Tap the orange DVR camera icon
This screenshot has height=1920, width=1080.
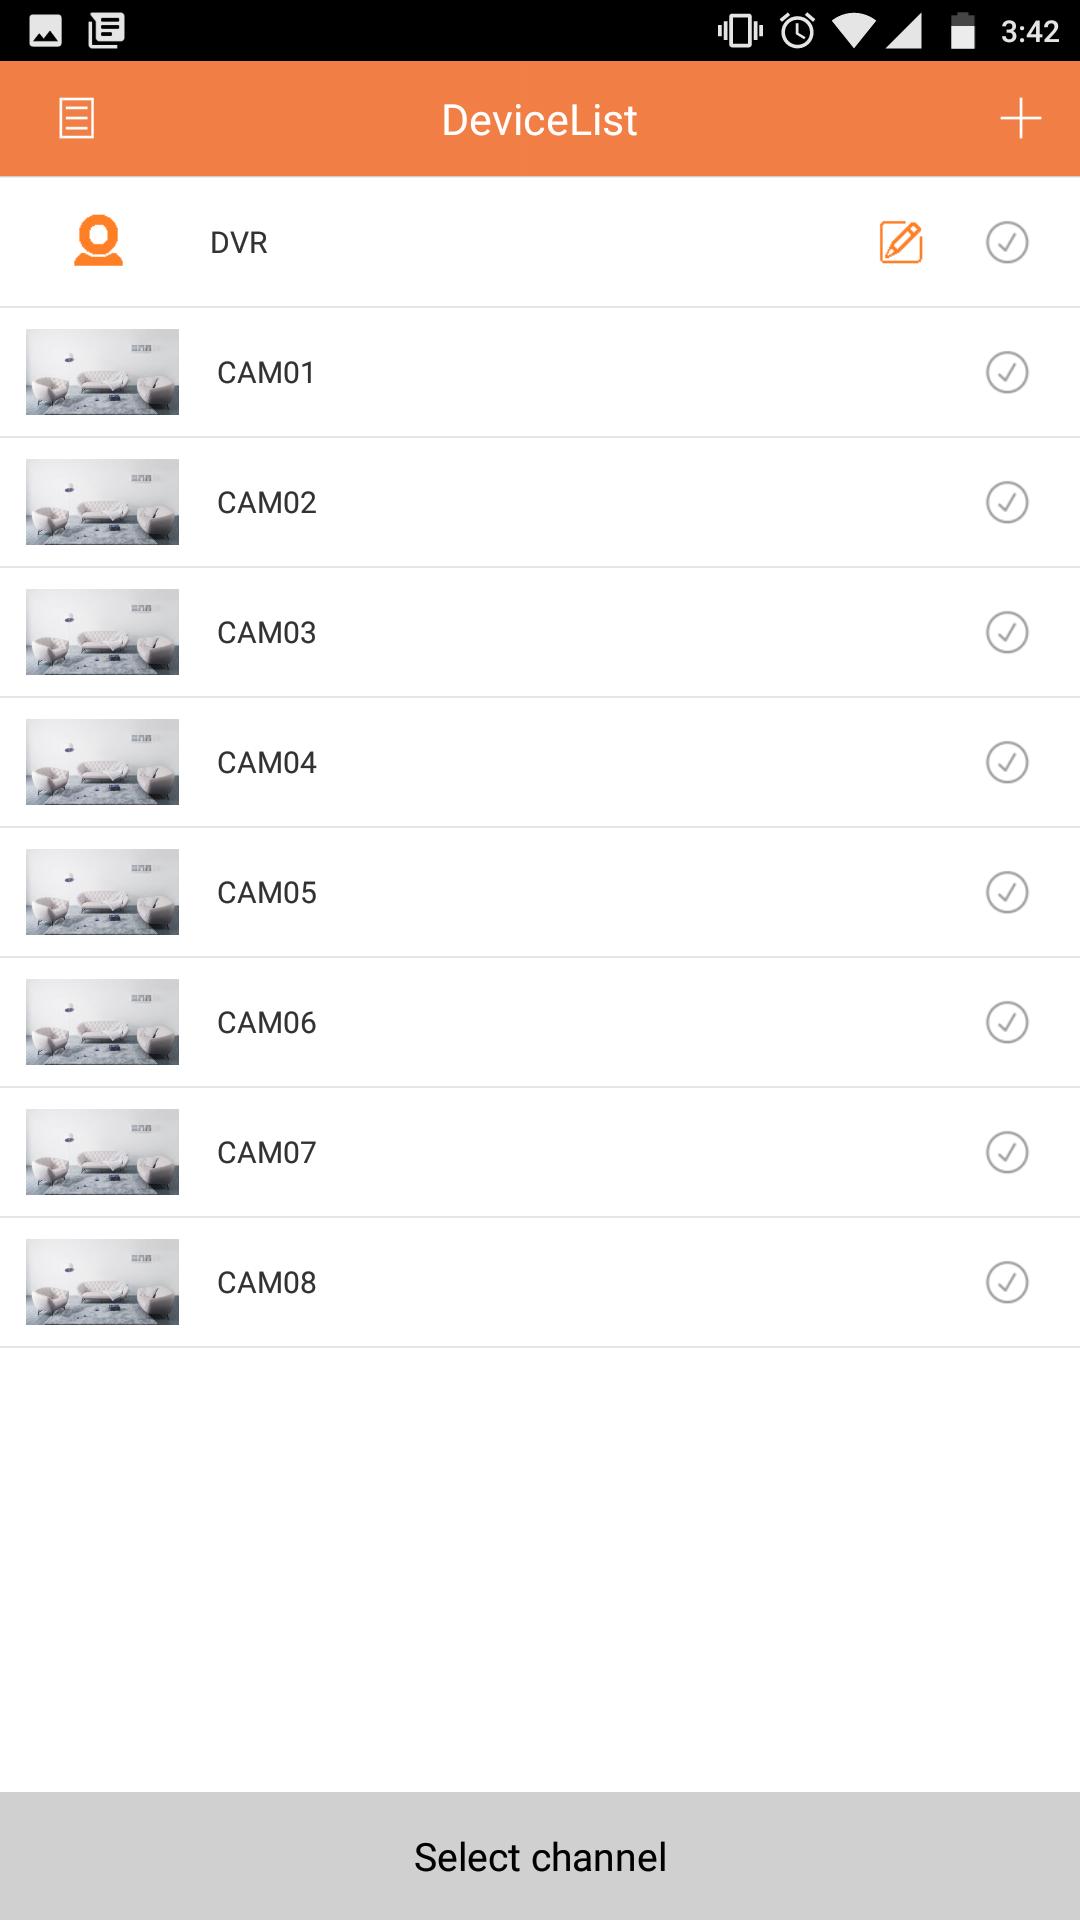click(98, 241)
